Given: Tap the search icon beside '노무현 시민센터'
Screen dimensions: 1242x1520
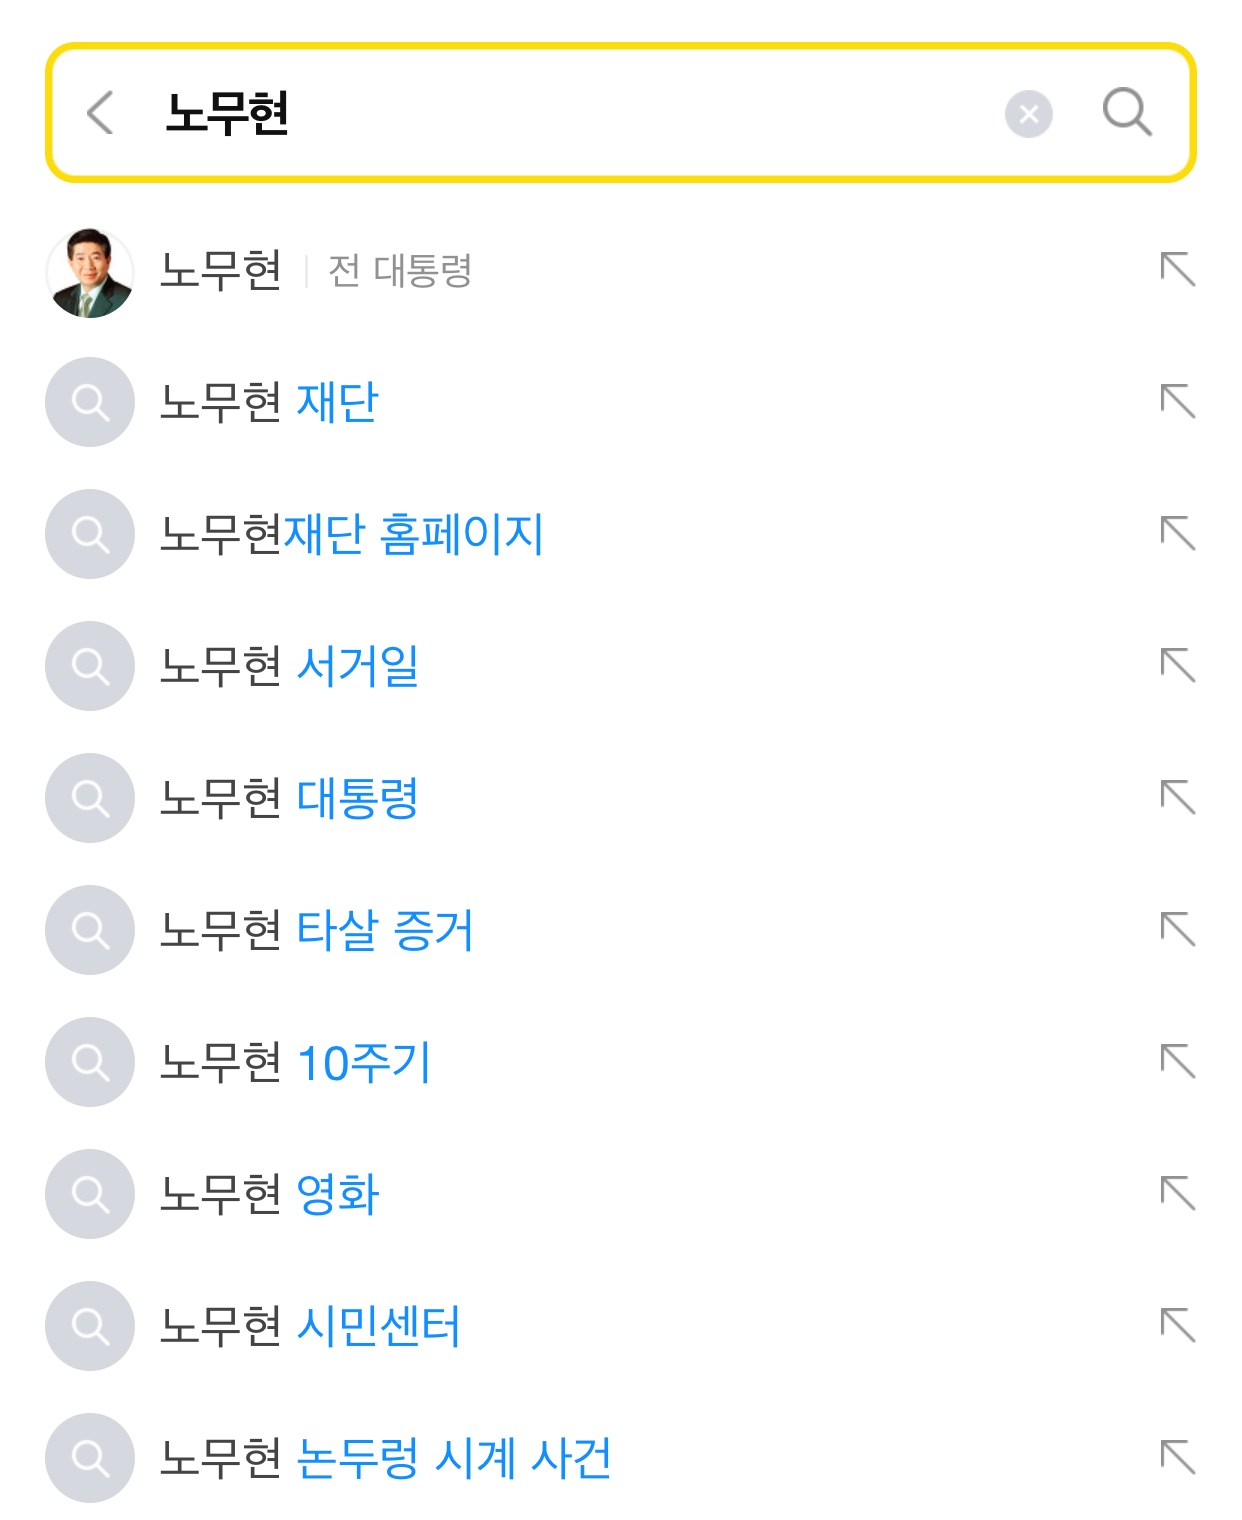Looking at the screenshot, I should (90, 1326).
